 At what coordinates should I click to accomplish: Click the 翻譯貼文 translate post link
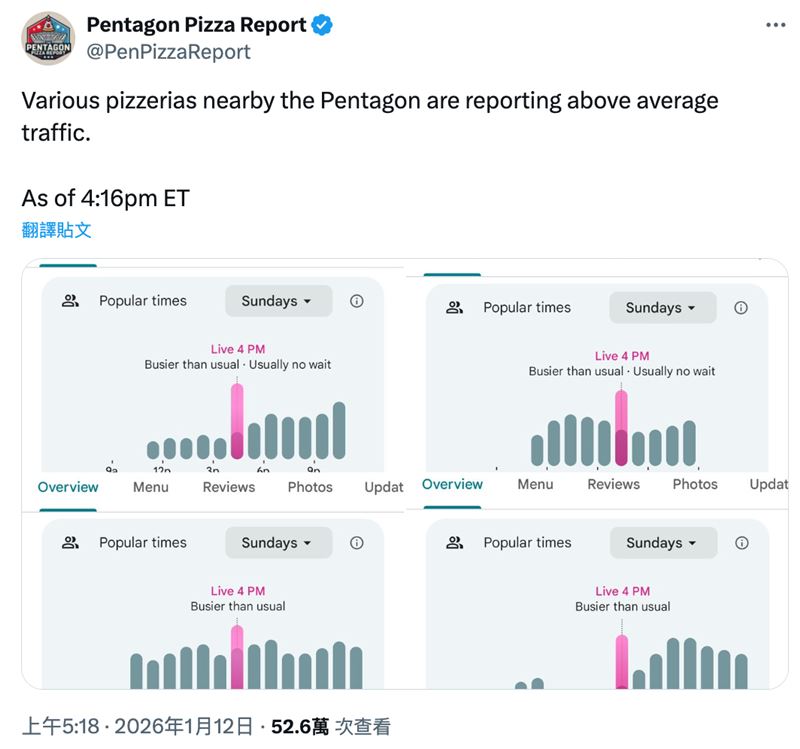pos(57,230)
